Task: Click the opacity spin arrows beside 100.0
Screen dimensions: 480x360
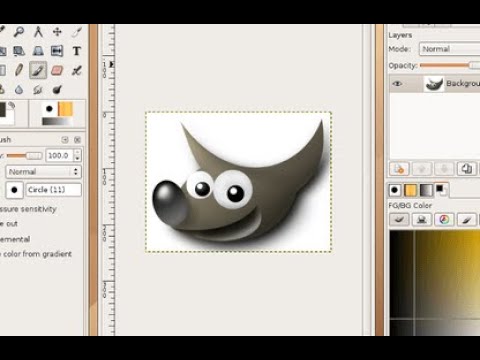Action: click(x=77, y=156)
